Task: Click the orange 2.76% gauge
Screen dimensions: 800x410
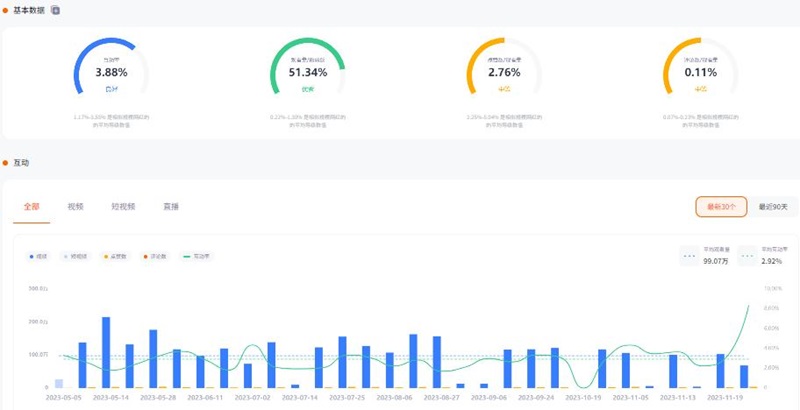Action: [504, 72]
